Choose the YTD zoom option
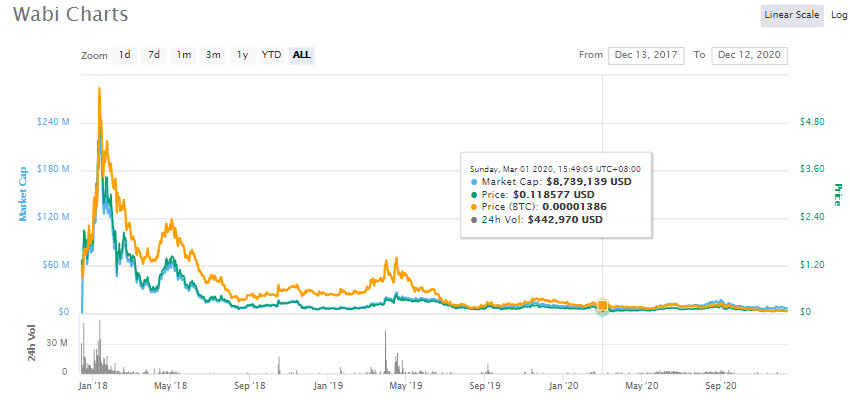Image resolution: width=850 pixels, height=400 pixels. [x=272, y=55]
